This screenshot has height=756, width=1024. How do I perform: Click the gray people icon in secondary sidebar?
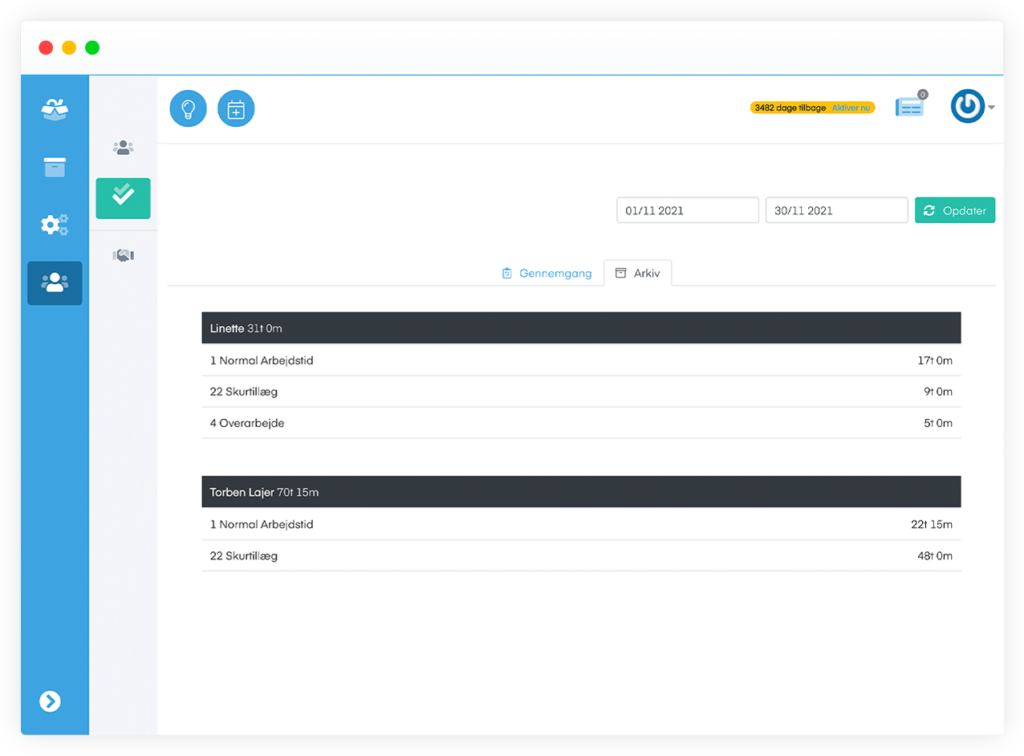coord(123,148)
